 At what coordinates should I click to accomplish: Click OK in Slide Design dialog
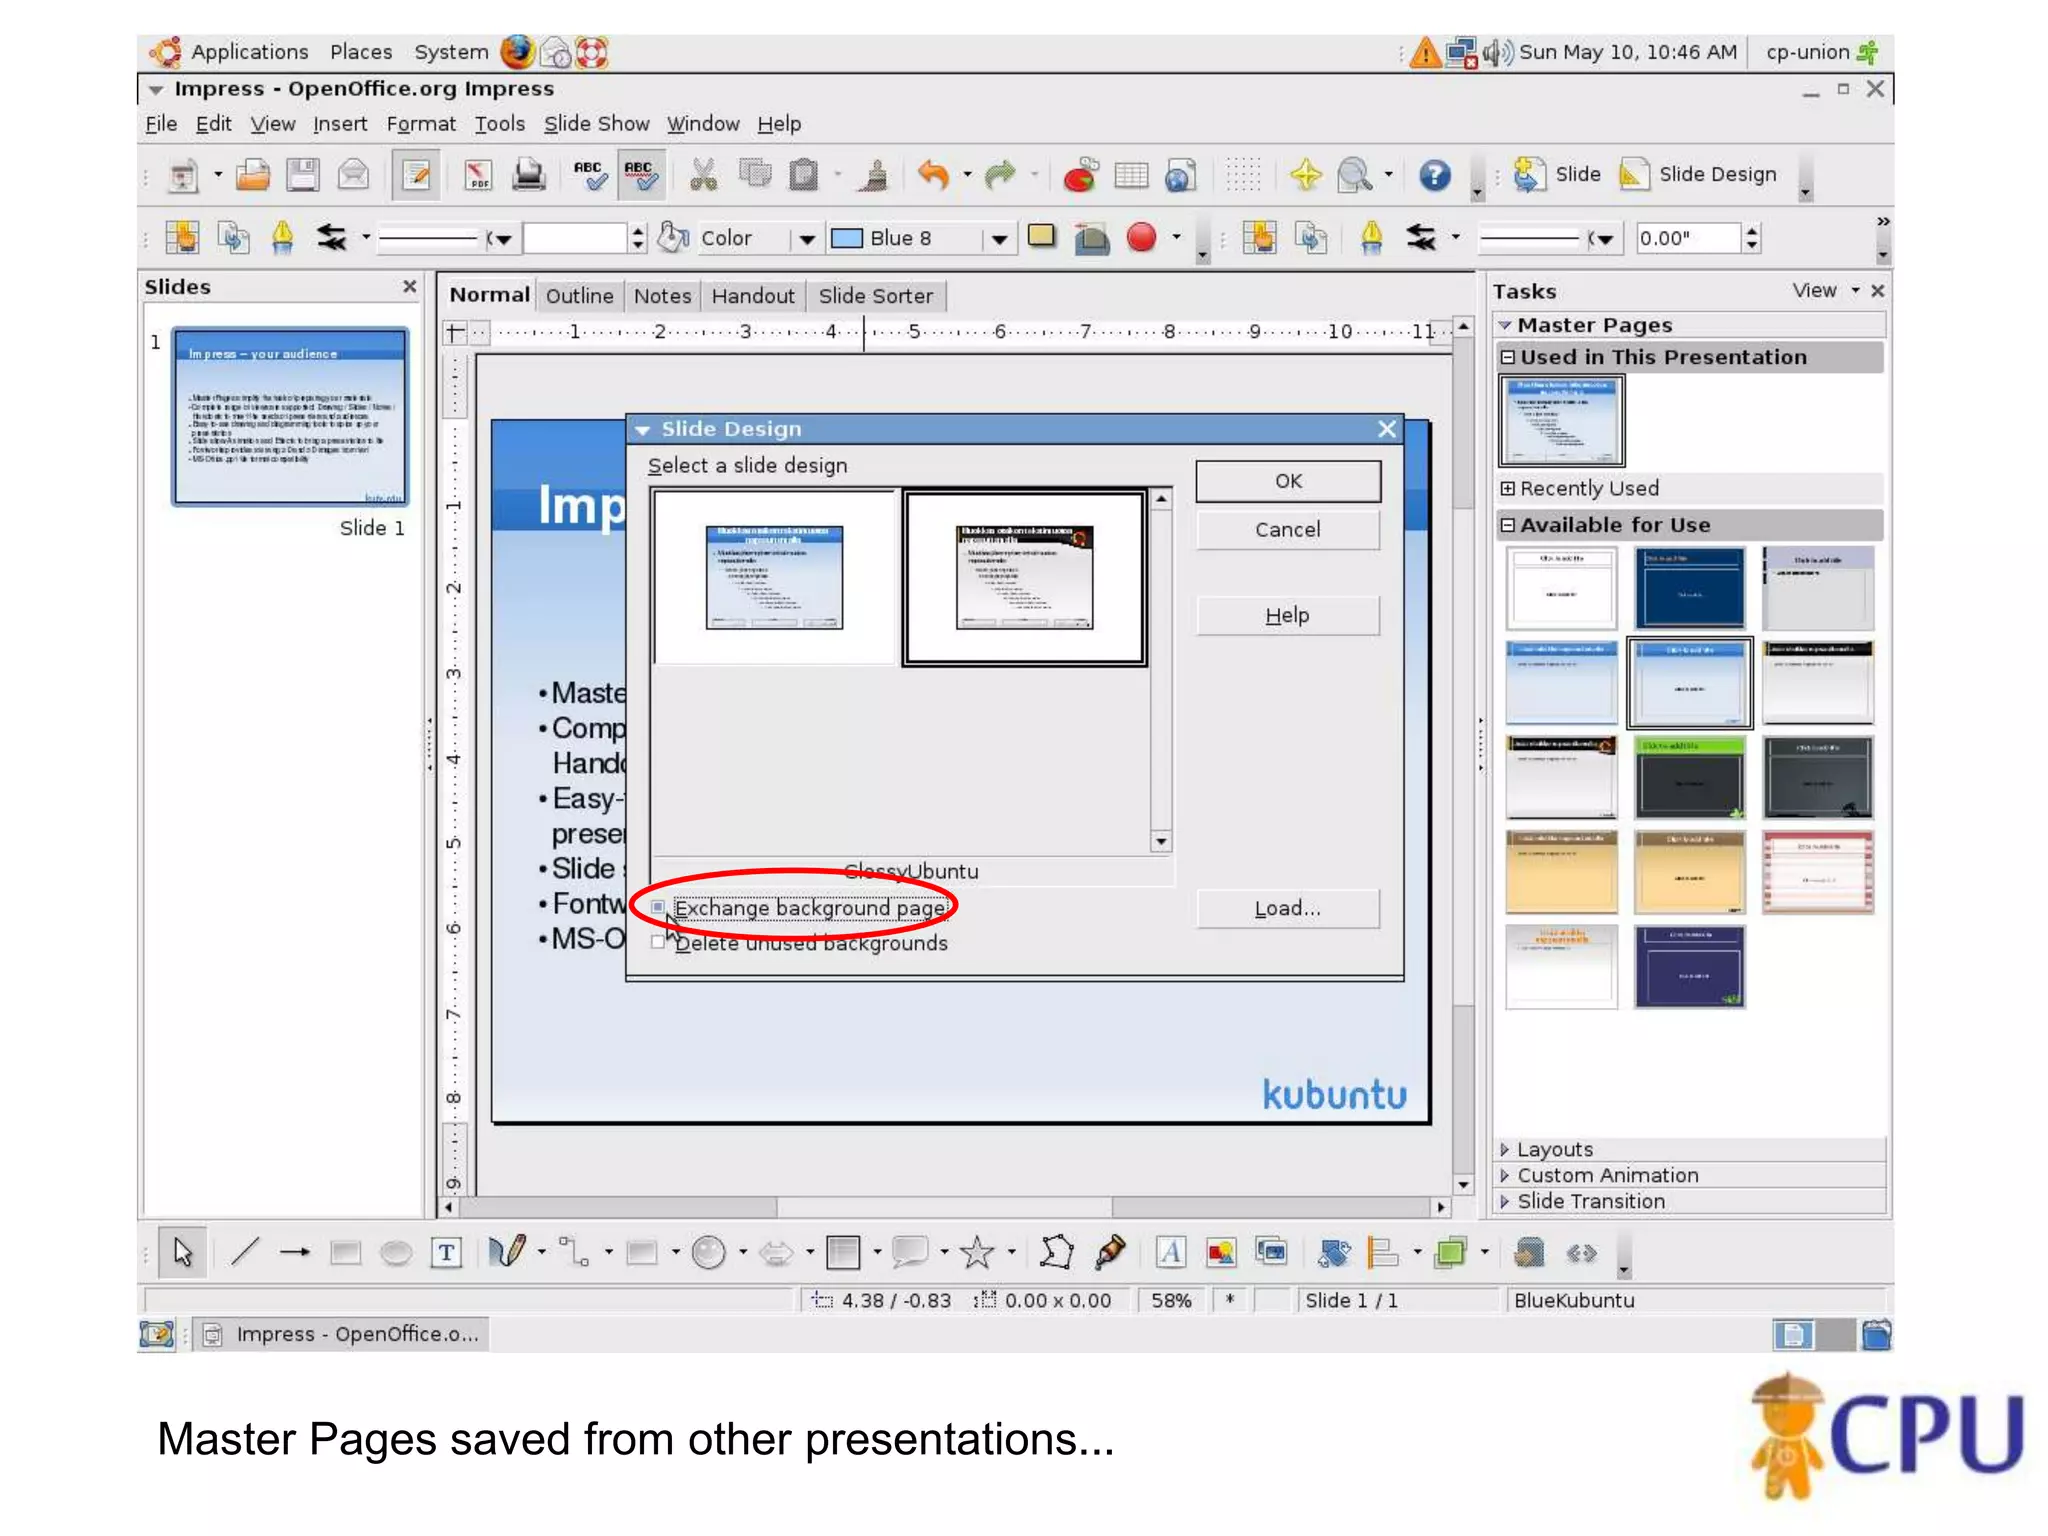pyautogui.click(x=1288, y=481)
